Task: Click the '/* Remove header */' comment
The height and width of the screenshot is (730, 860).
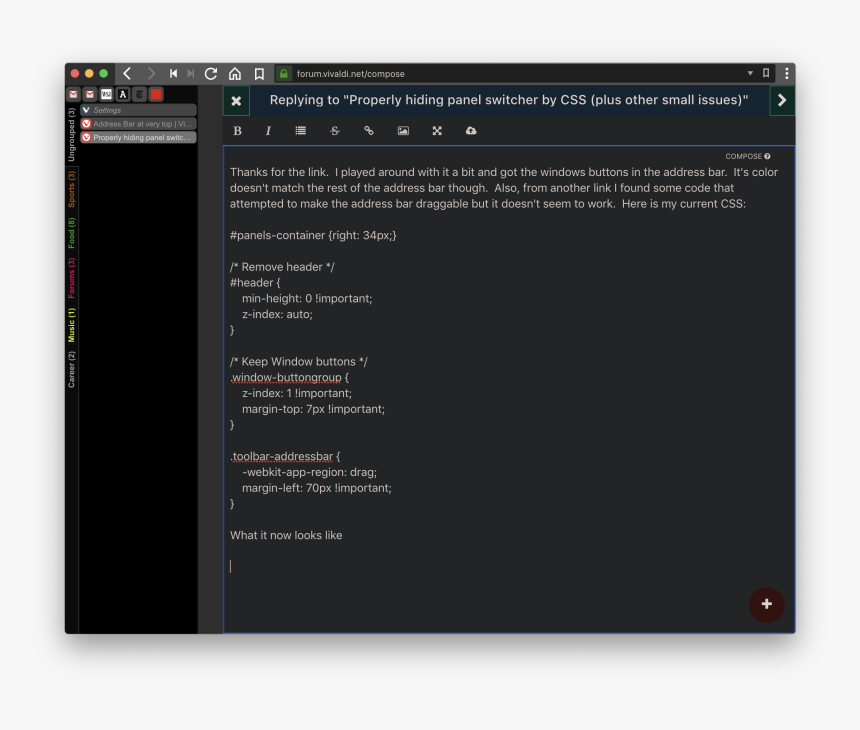Action: tap(282, 267)
